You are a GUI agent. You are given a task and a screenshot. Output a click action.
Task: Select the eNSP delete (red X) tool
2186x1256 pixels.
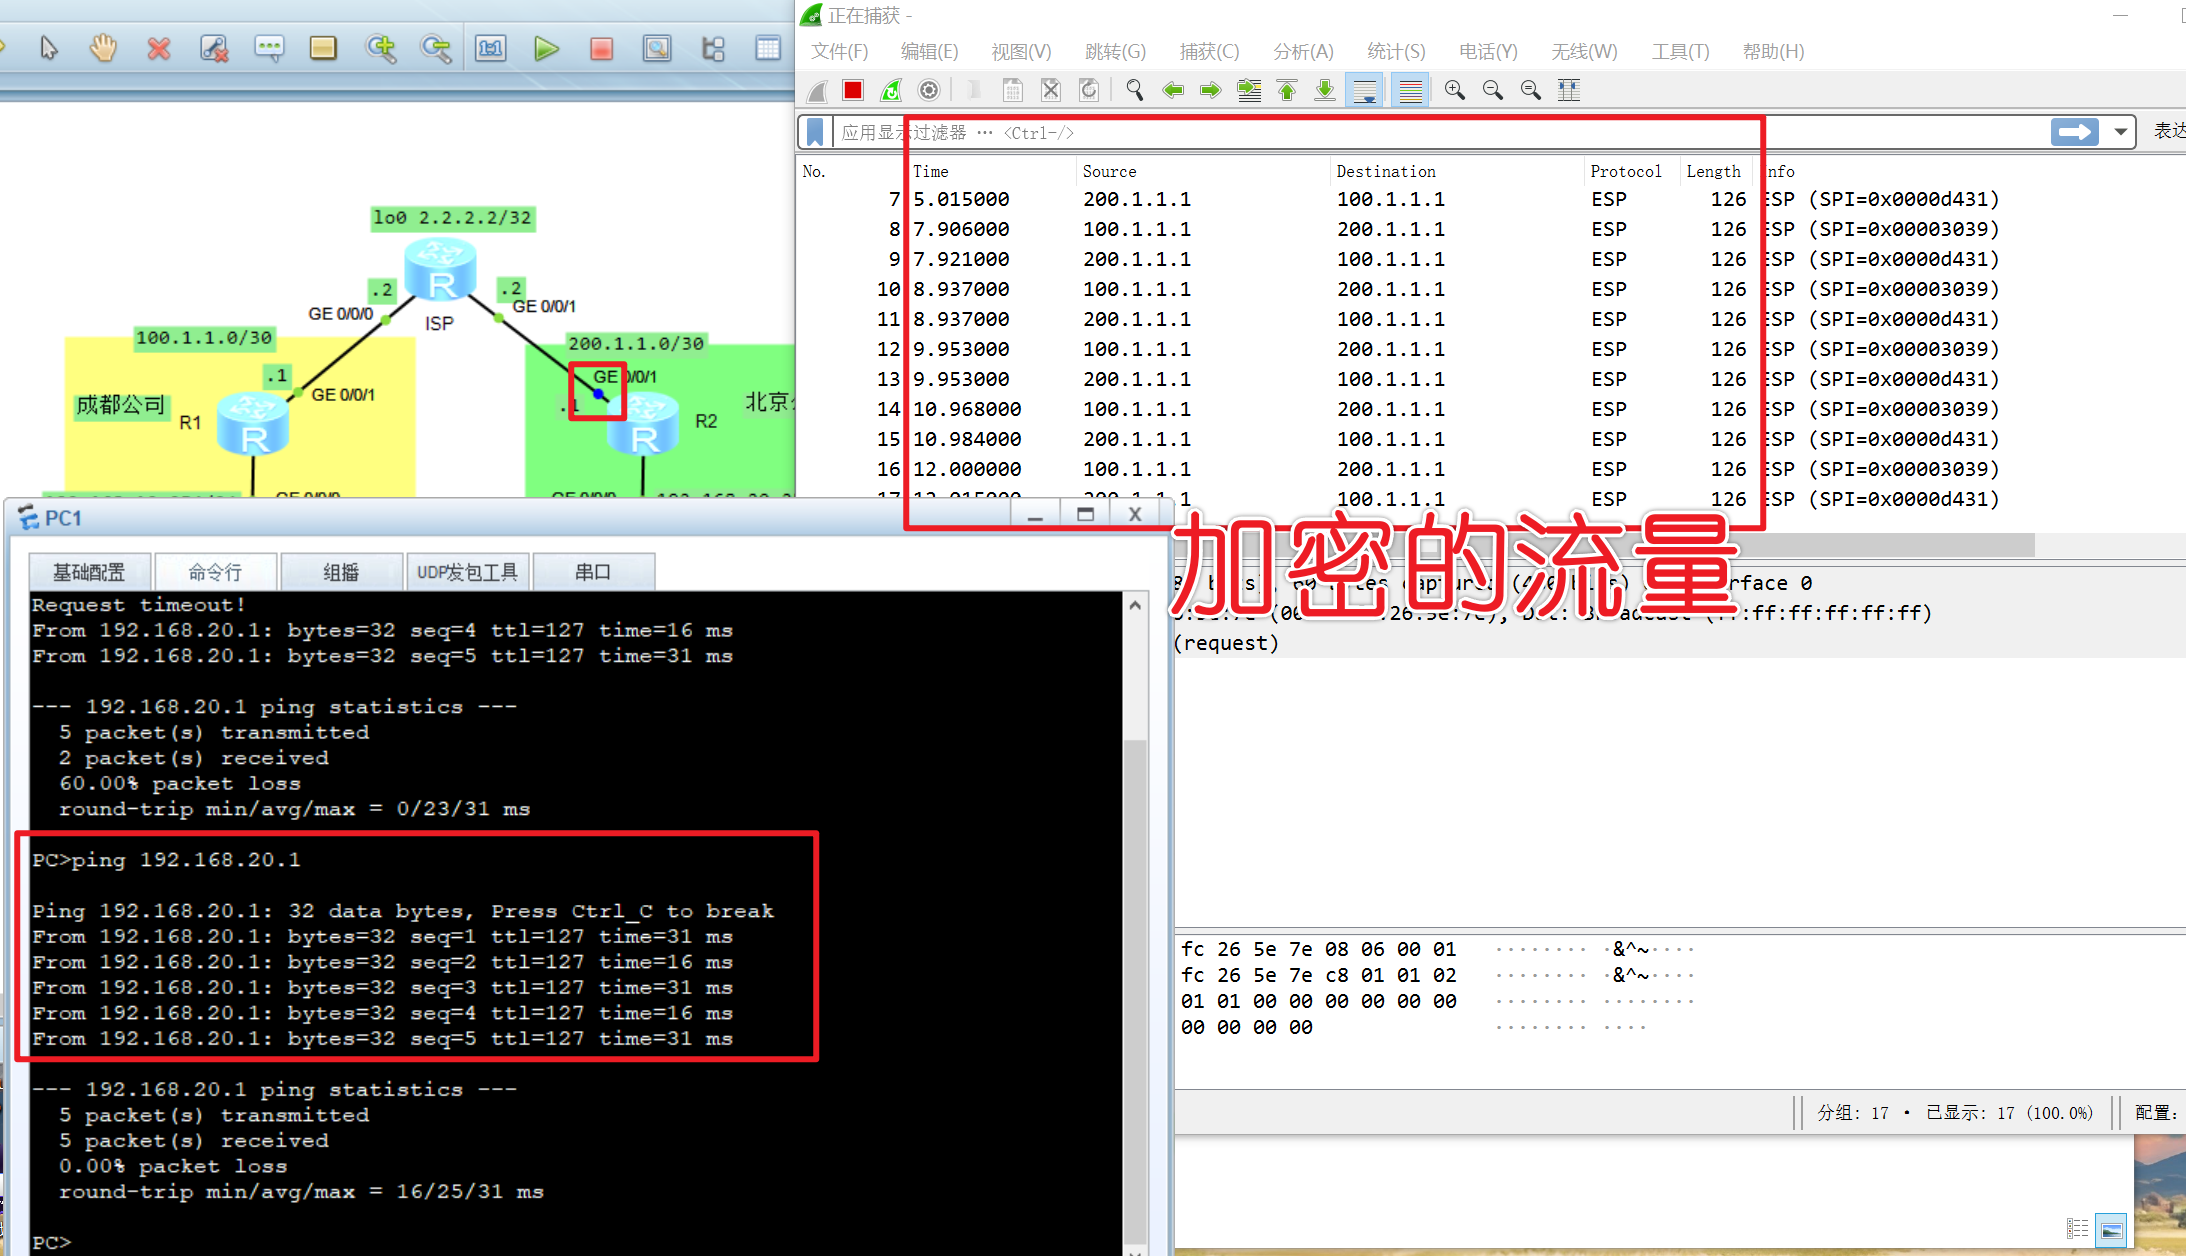158,48
